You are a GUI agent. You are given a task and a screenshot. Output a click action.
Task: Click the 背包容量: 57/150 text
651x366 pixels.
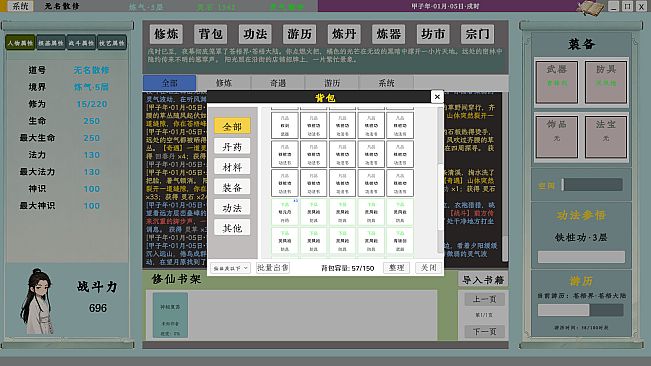(348, 268)
